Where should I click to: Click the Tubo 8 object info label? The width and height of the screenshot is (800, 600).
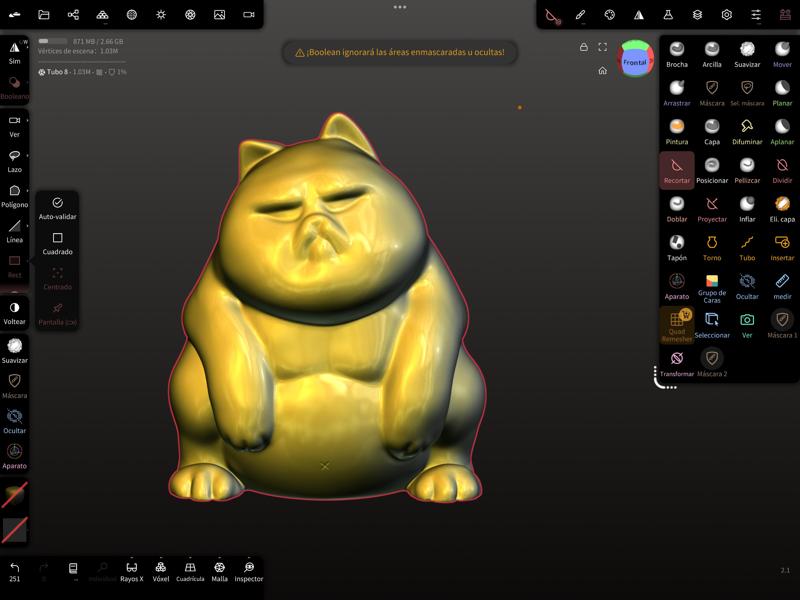coord(82,72)
